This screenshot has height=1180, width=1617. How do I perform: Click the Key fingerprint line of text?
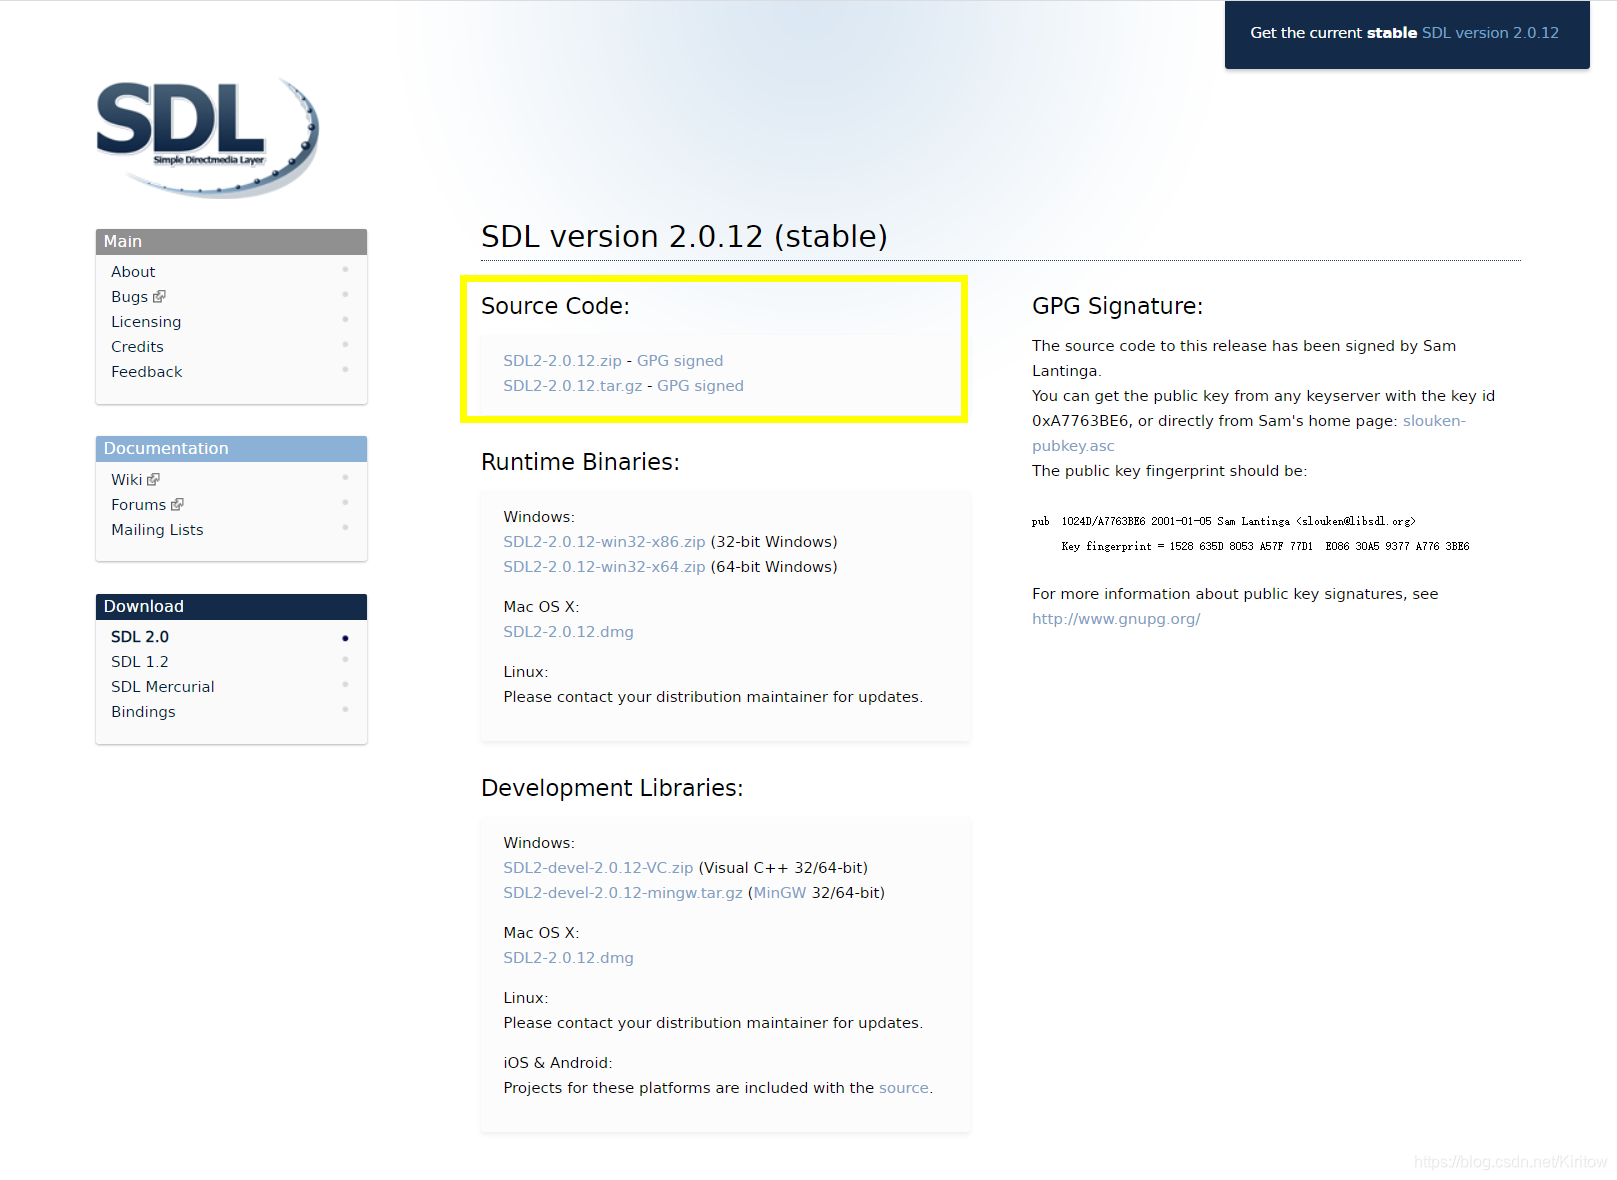coord(1265,547)
